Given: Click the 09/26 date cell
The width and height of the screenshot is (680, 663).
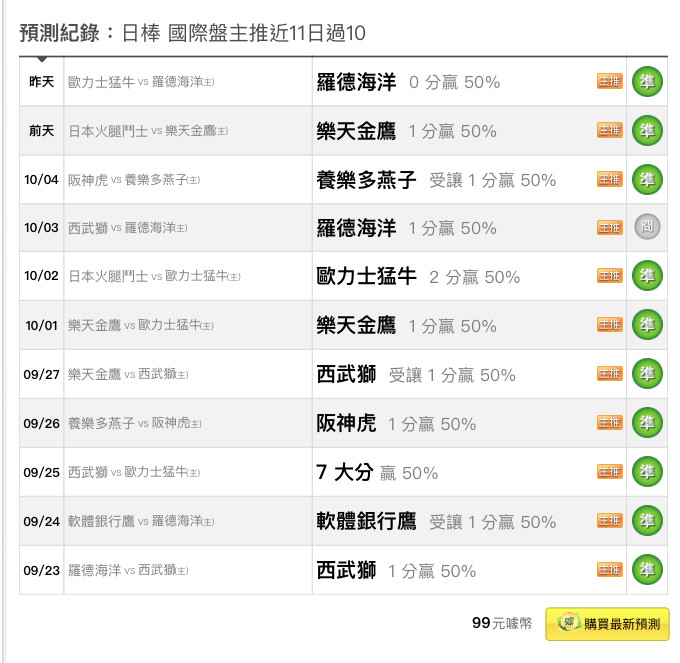Looking at the screenshot, I should tap(42, 423).
